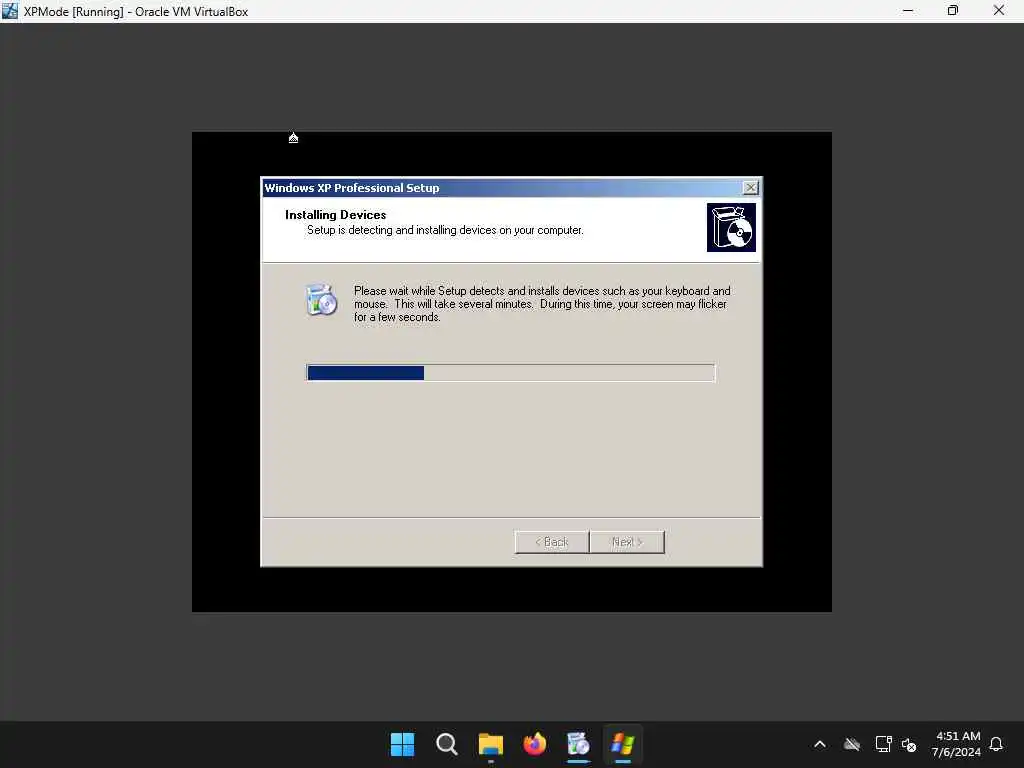Minimize the XPMode VirtualBox window
The height and width of the screenshot is (768, 1024).
[908, 11]
